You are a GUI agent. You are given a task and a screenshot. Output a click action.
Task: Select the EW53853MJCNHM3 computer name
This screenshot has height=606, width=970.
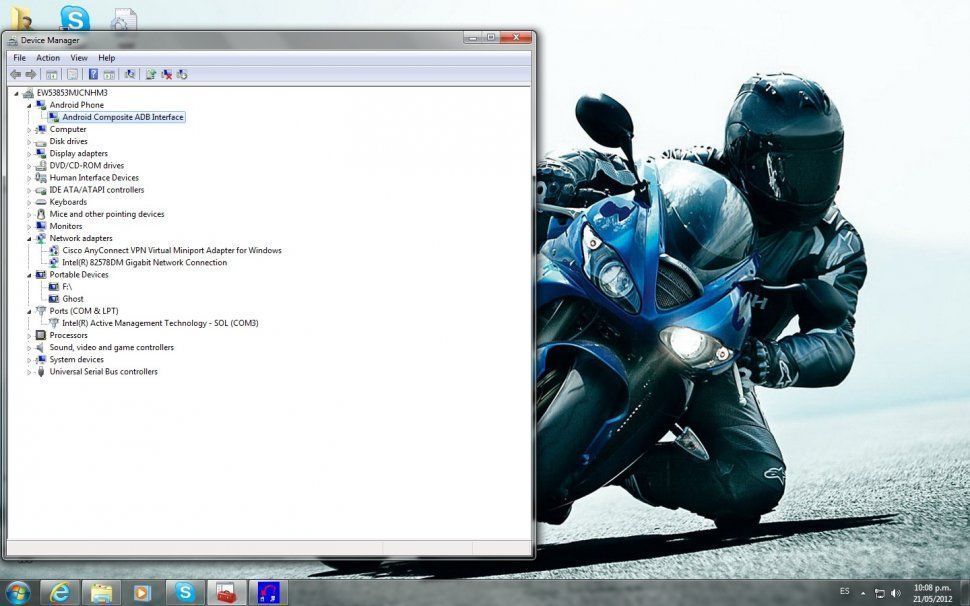(72, 93)
